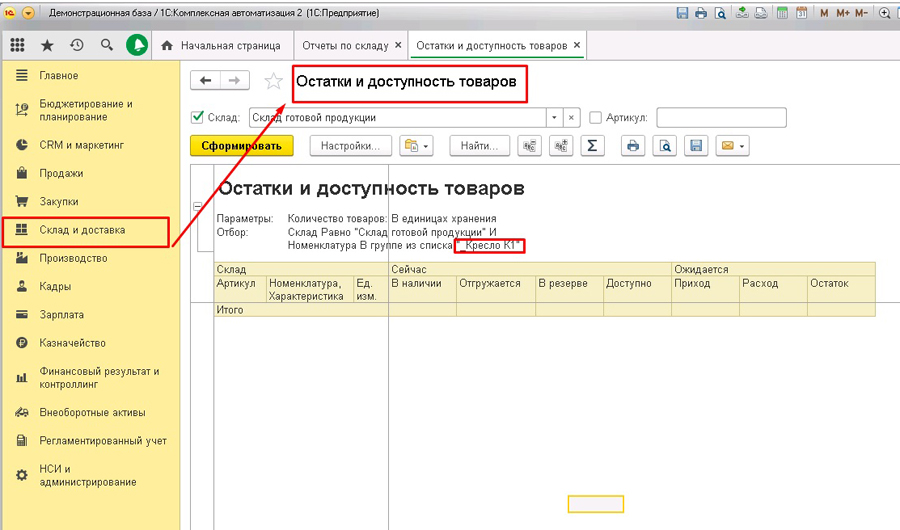The width and height of the screenshot is (900, 530).
Task: Click the Артикул input field
Action: (721, 118)
